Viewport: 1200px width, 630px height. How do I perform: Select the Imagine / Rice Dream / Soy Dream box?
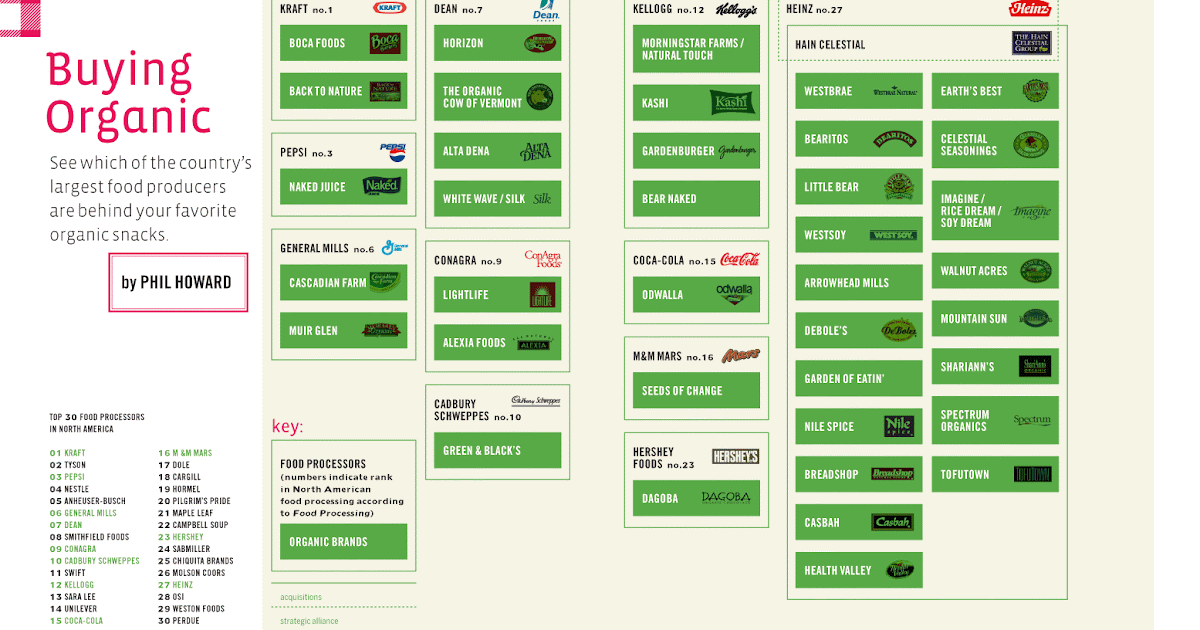click(x=995, y=211)
